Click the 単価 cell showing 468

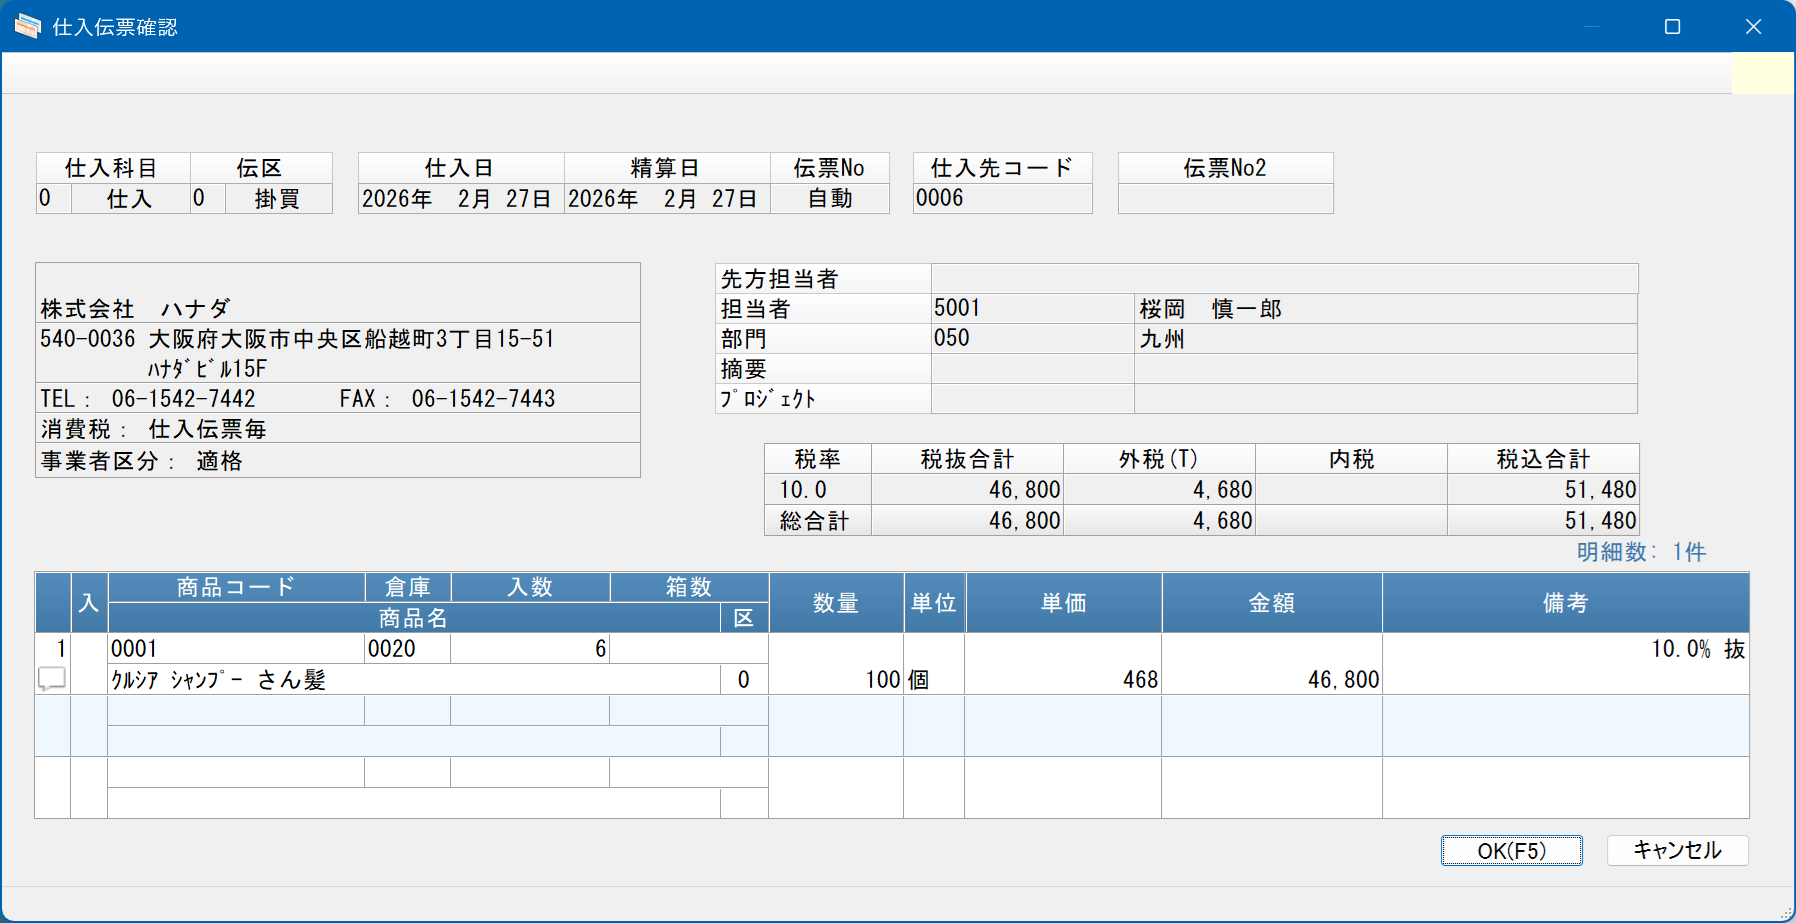pos(1063,664)
